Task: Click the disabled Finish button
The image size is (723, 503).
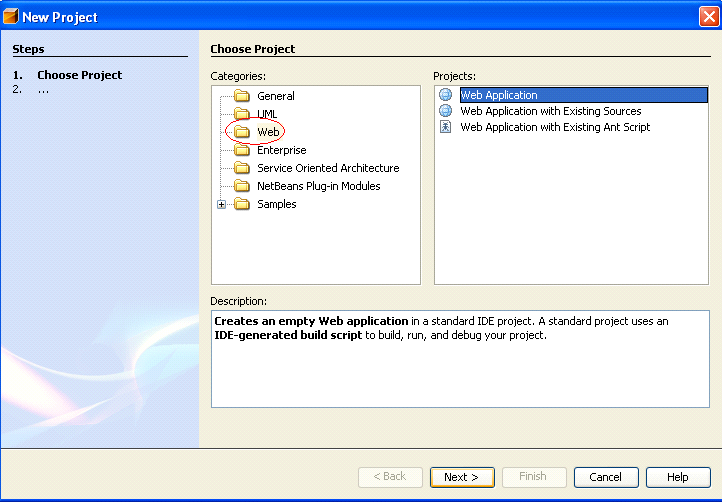Action: click(534, 477)
